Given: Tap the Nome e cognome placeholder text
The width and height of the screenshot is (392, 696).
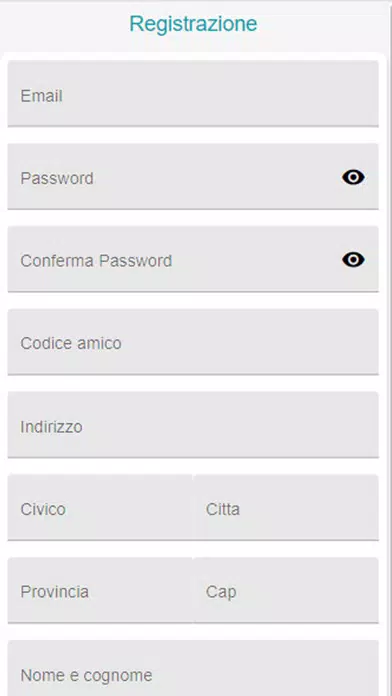Looking at the screenshot, I should click(x=86, y=676).
